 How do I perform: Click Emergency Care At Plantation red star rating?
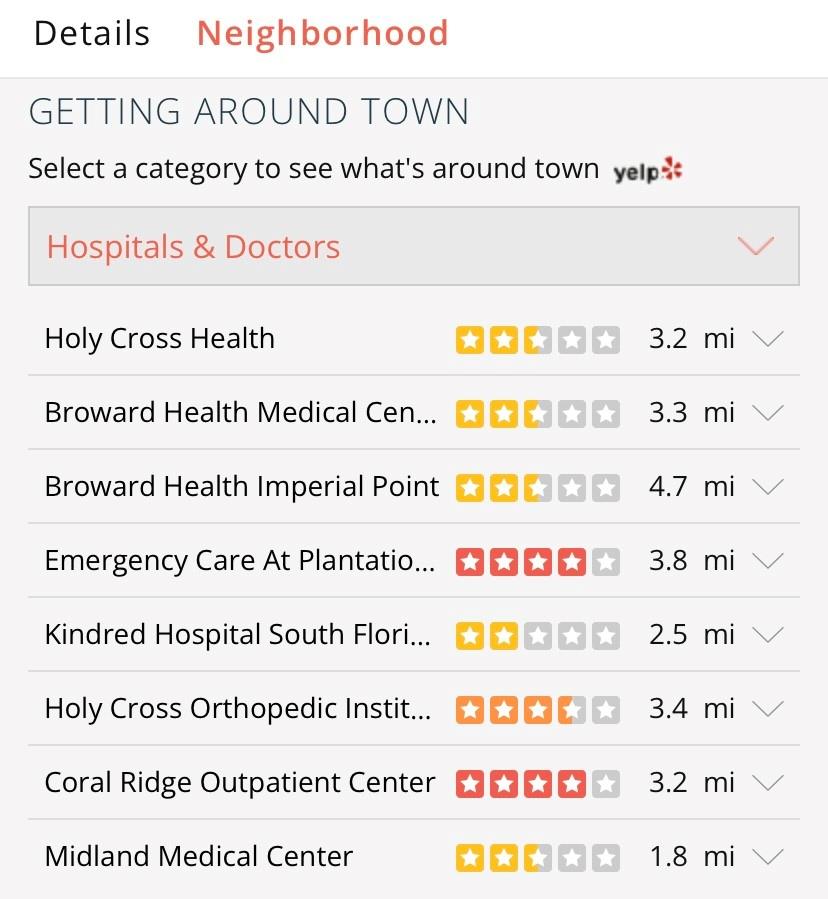[538, 562]
